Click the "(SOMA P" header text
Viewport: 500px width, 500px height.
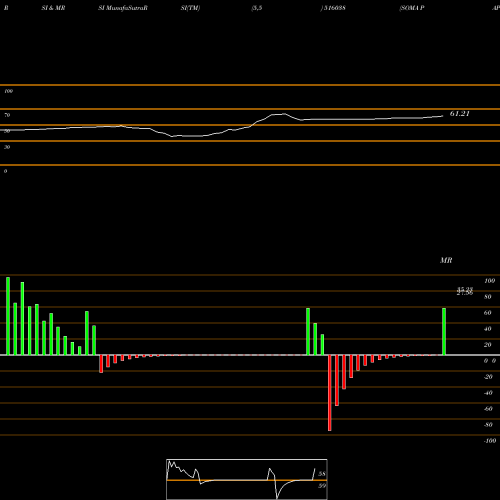click(x=412, y=8)
